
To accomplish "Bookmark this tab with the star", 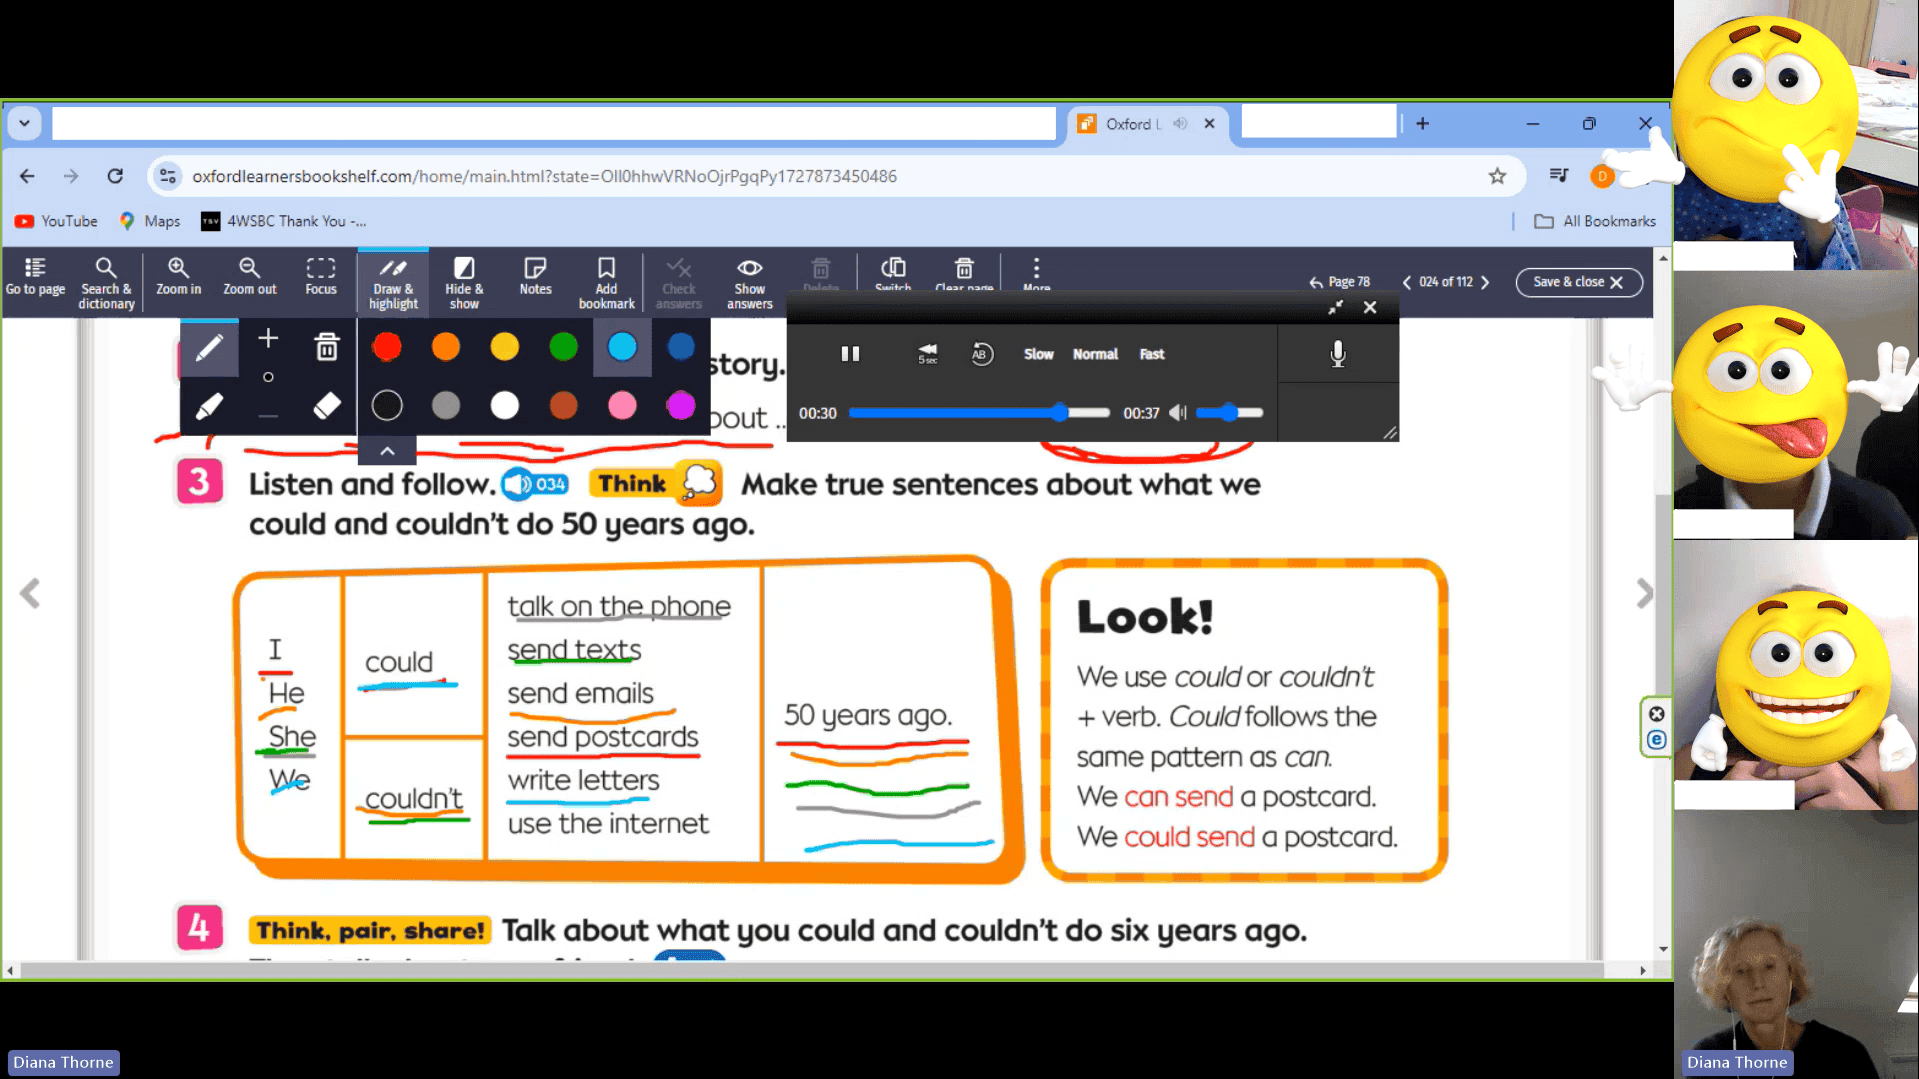I will [1497, 176].
